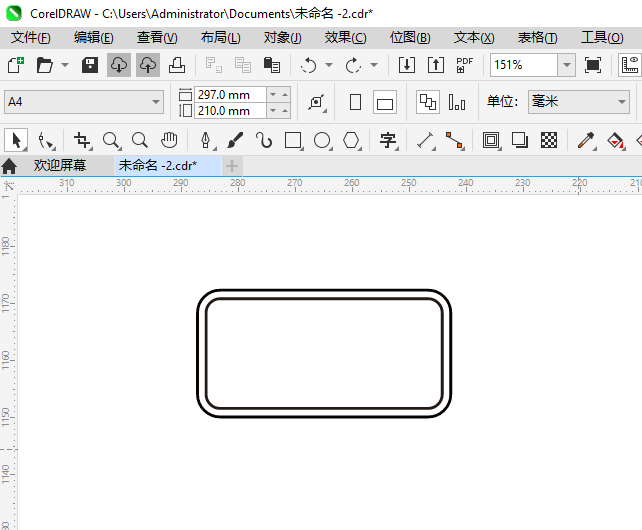Open the A4 page size dropdown

pyautogui.click(x=156, y=102)
